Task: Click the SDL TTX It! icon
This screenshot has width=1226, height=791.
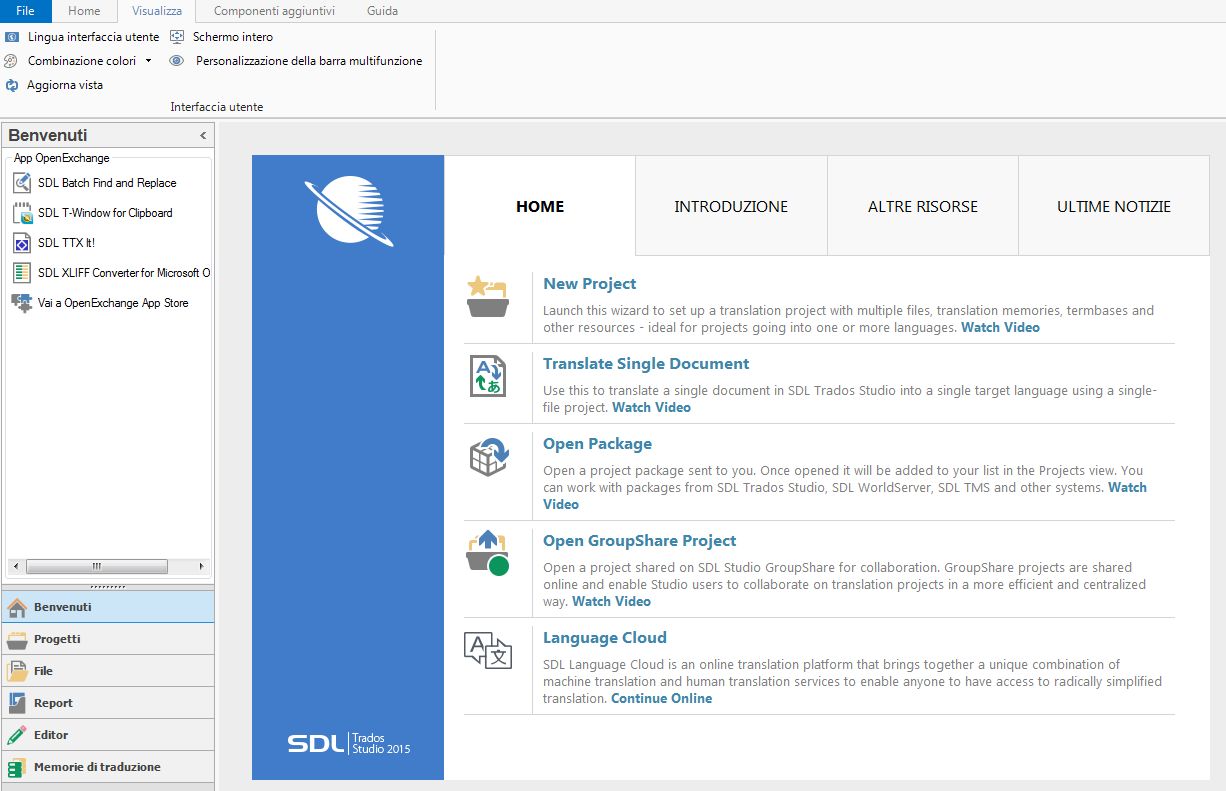Action: (x=22, y=243)
